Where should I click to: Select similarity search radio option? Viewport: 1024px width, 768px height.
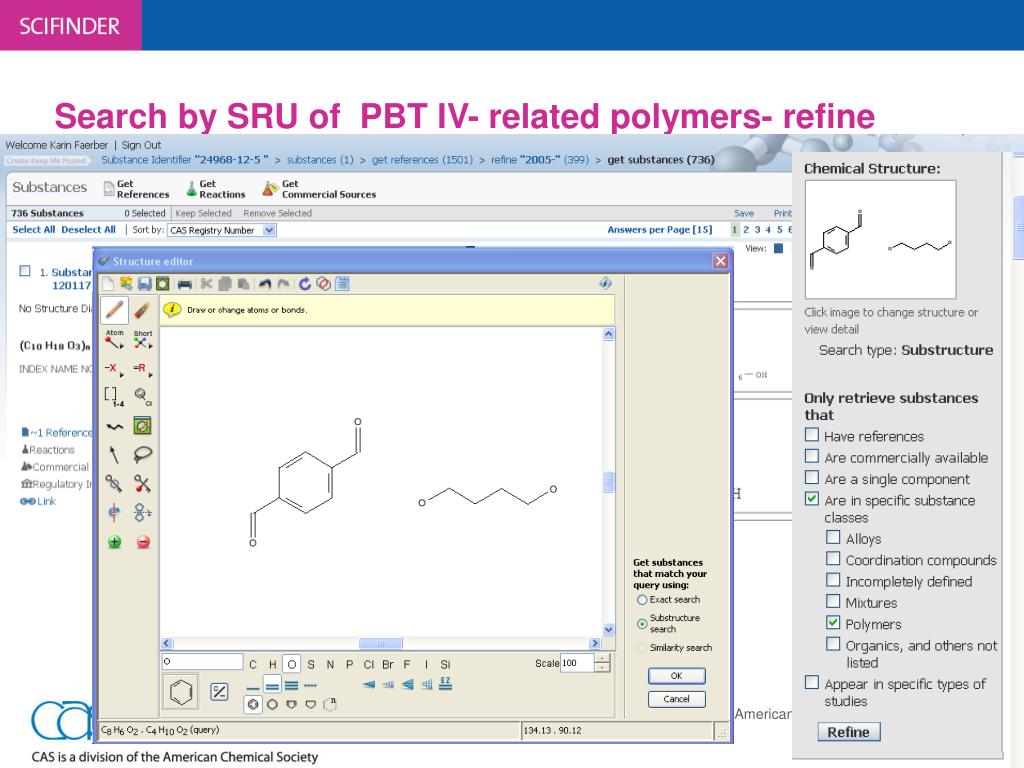(642, 648)
